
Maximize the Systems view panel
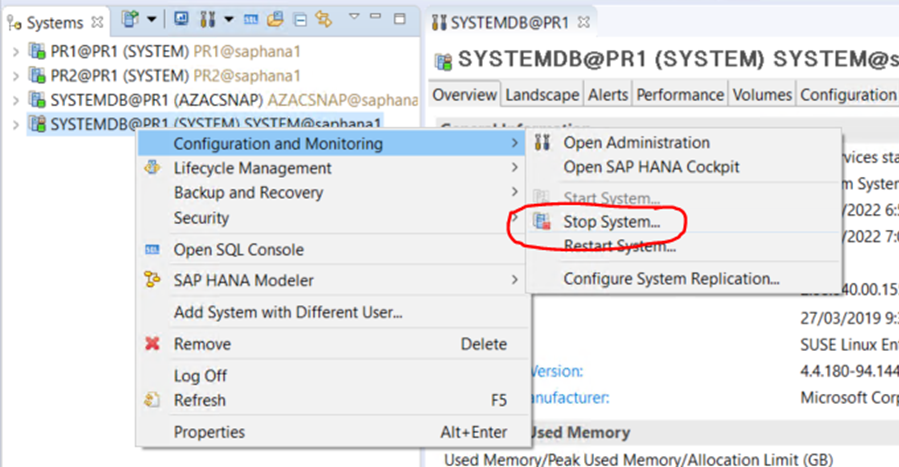pyautogui.click(x=400, y=19)
